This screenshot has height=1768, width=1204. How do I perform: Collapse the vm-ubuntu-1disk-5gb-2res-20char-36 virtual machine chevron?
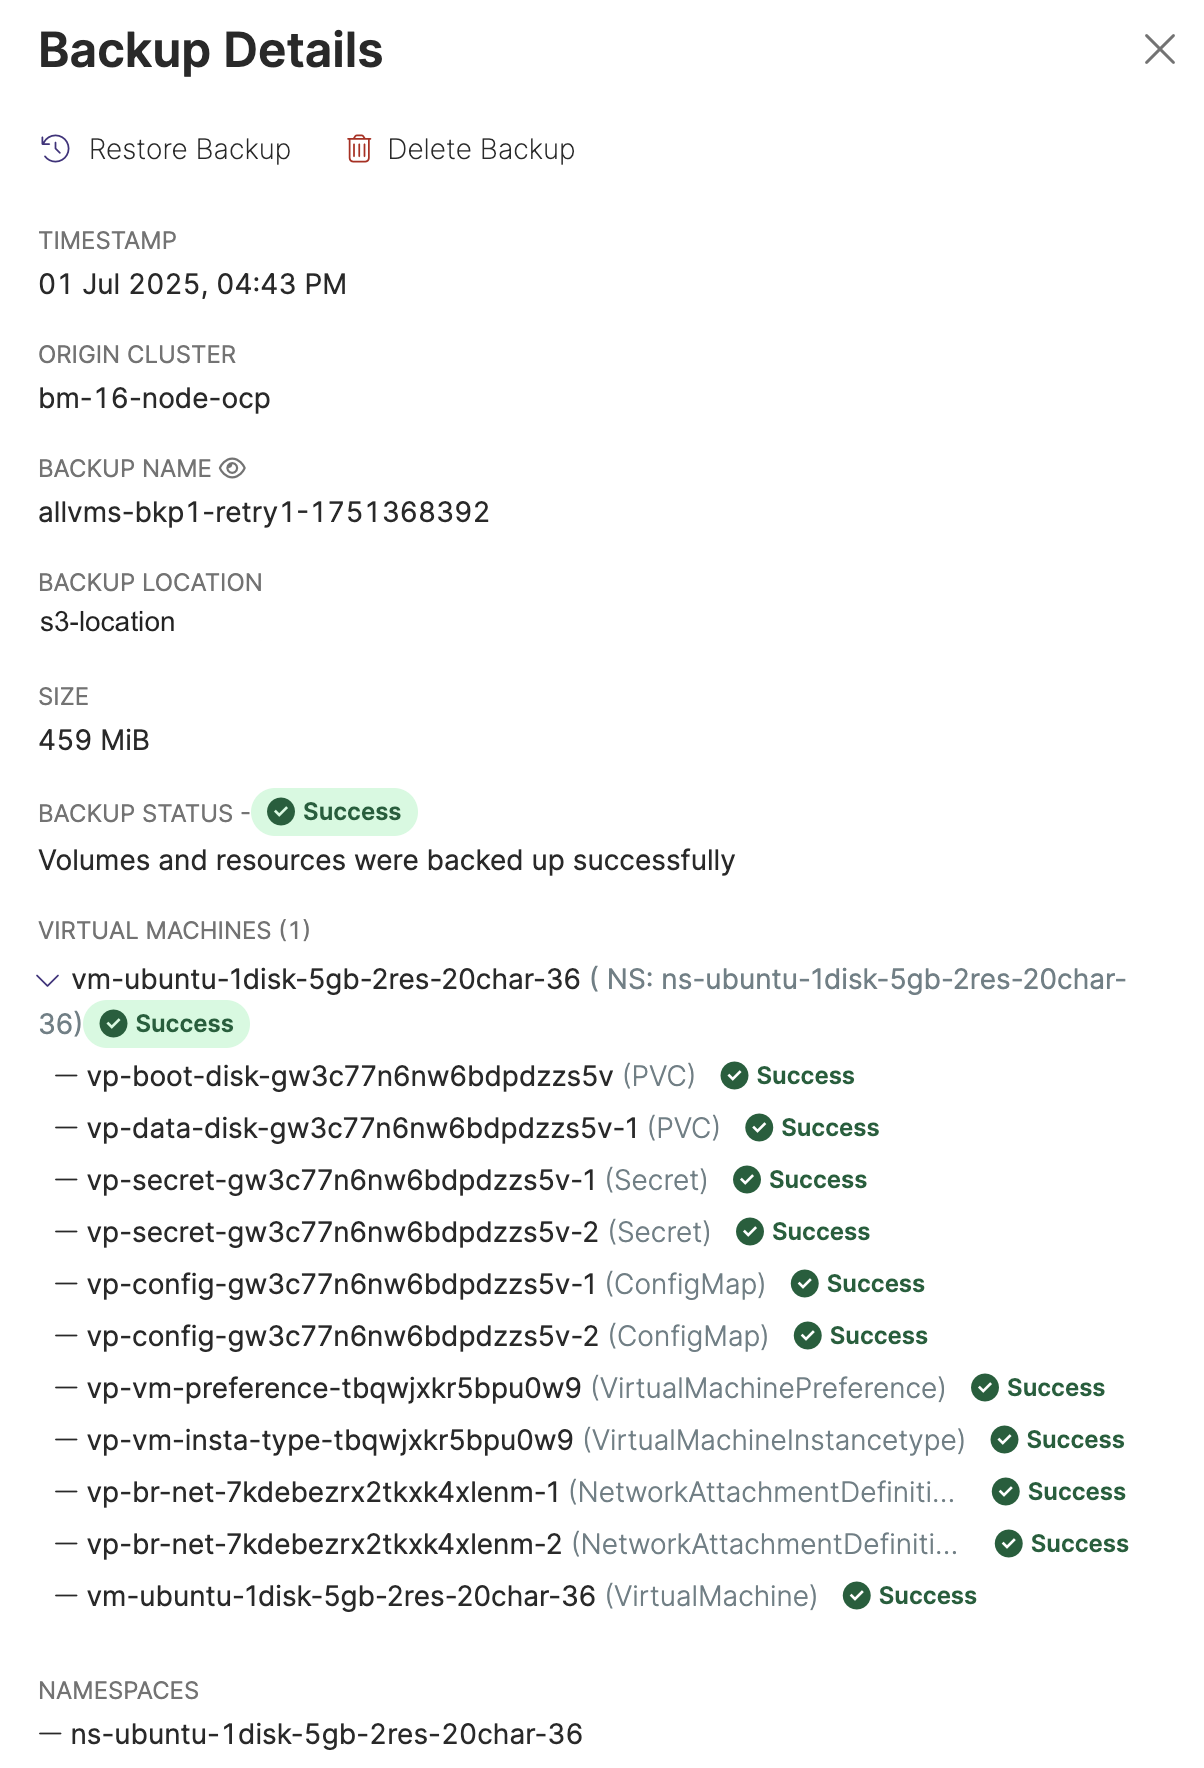(x=47, y=980)
